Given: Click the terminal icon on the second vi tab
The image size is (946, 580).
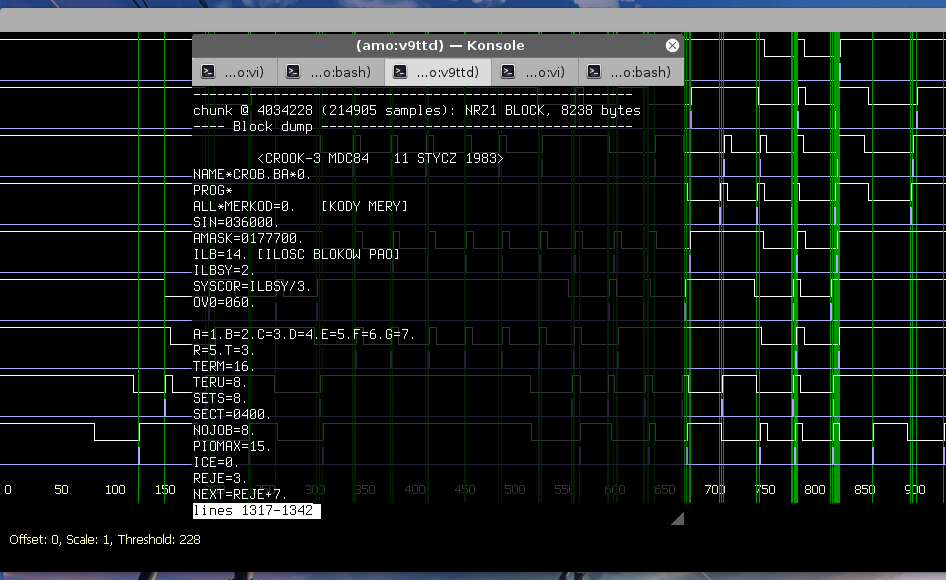Looking at the screenshot, I should tap(509, 72).
